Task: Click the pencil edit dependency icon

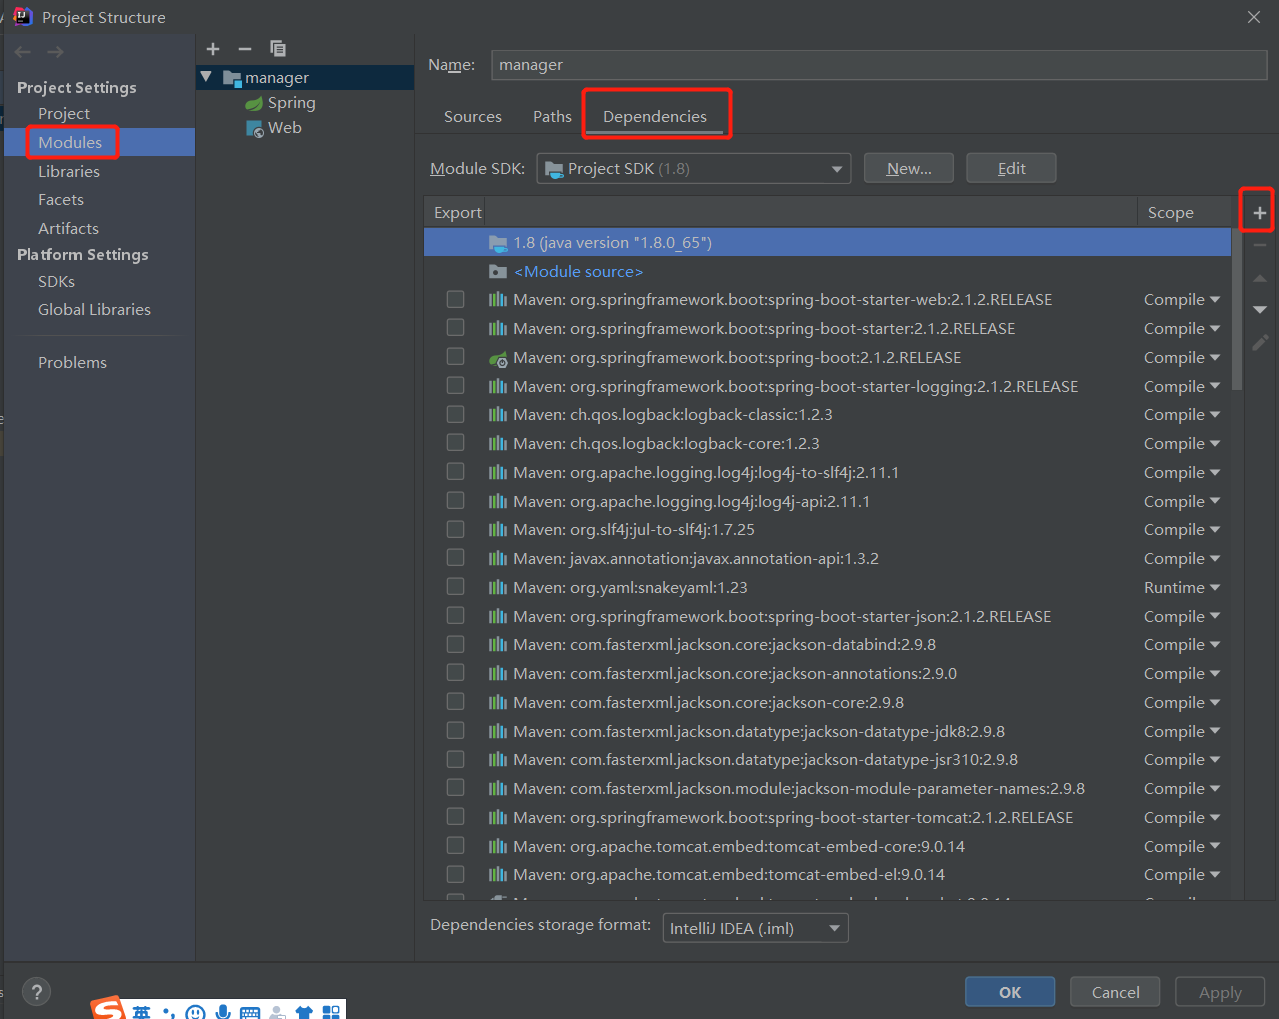Action: pos(1260,343)
